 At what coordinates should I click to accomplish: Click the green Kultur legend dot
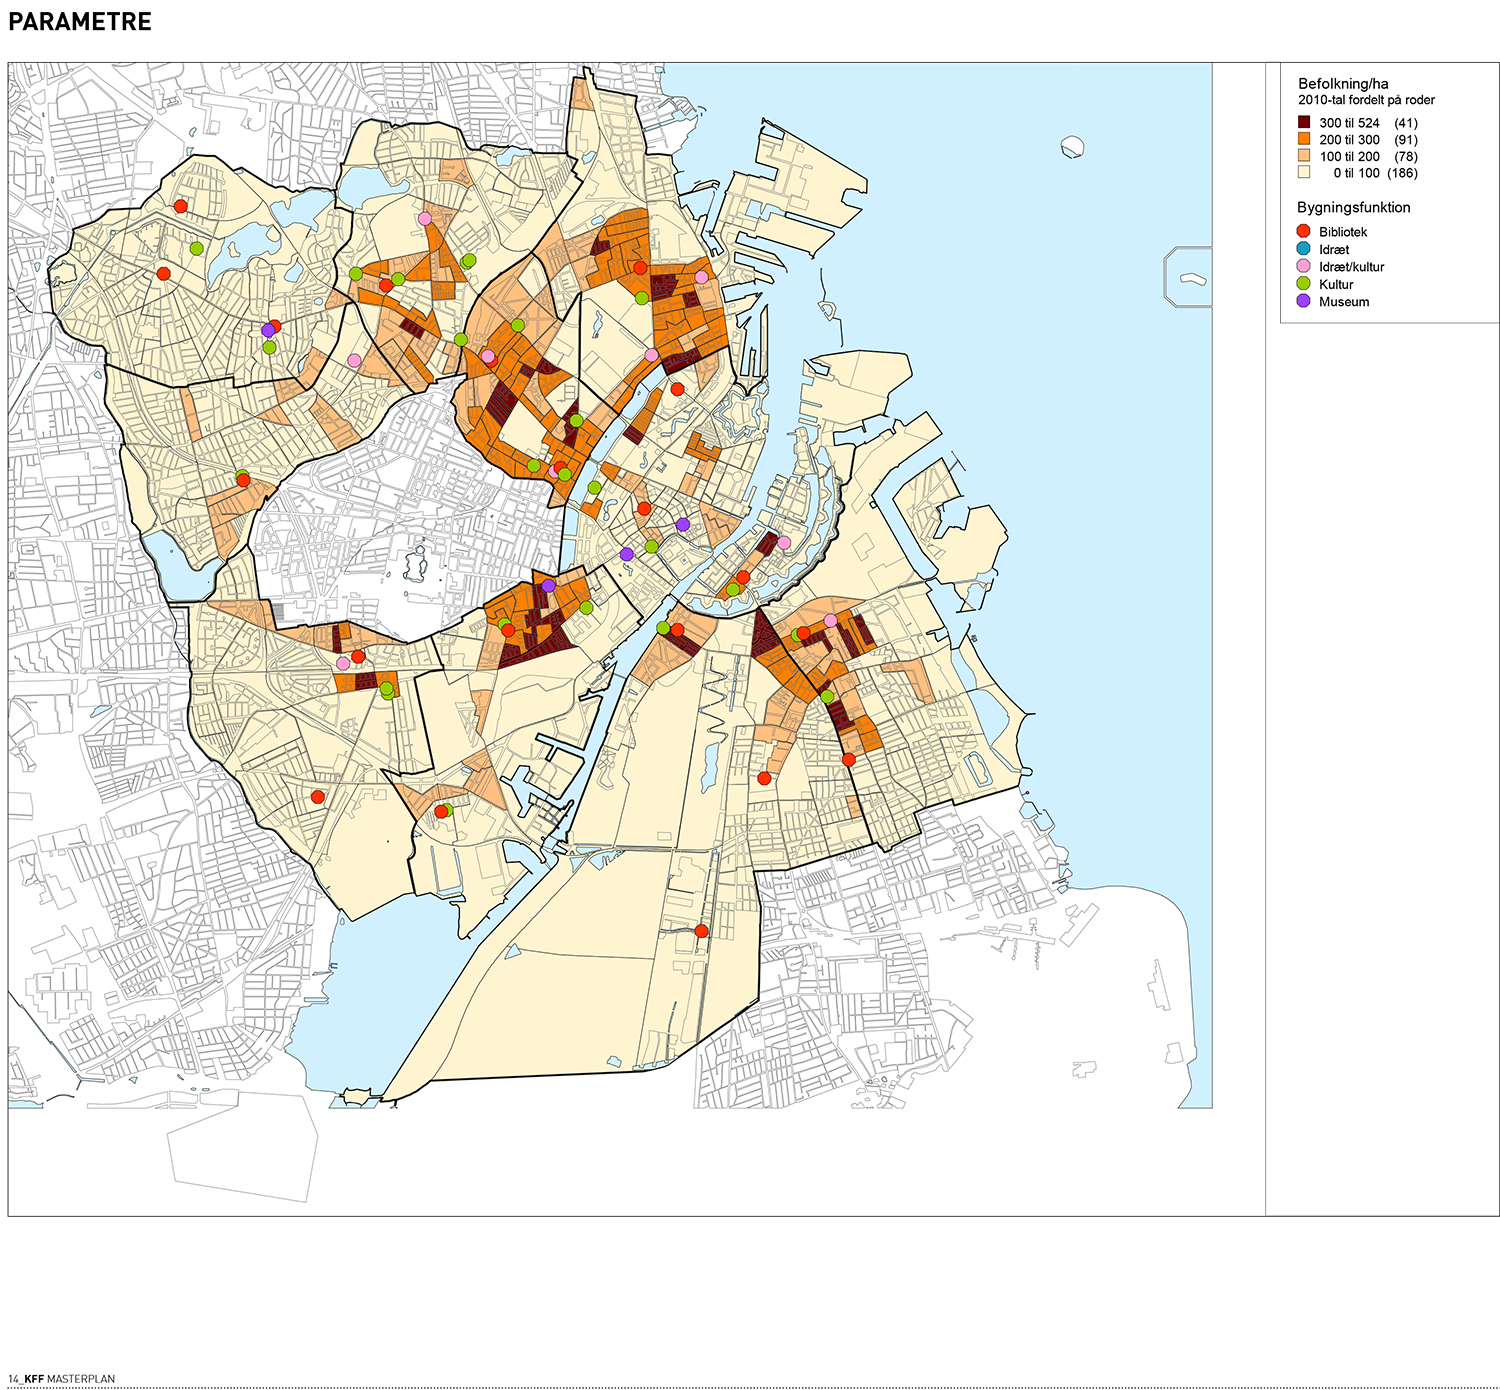1304,283
